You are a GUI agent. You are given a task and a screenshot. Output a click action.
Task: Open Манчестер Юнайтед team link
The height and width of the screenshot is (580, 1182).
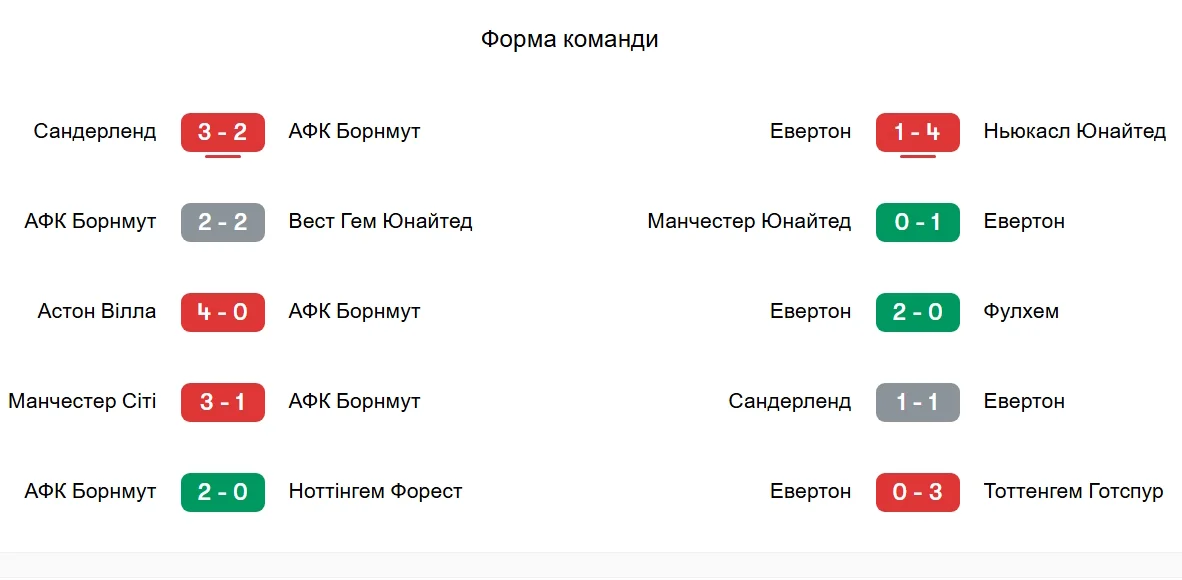(749, 221)
